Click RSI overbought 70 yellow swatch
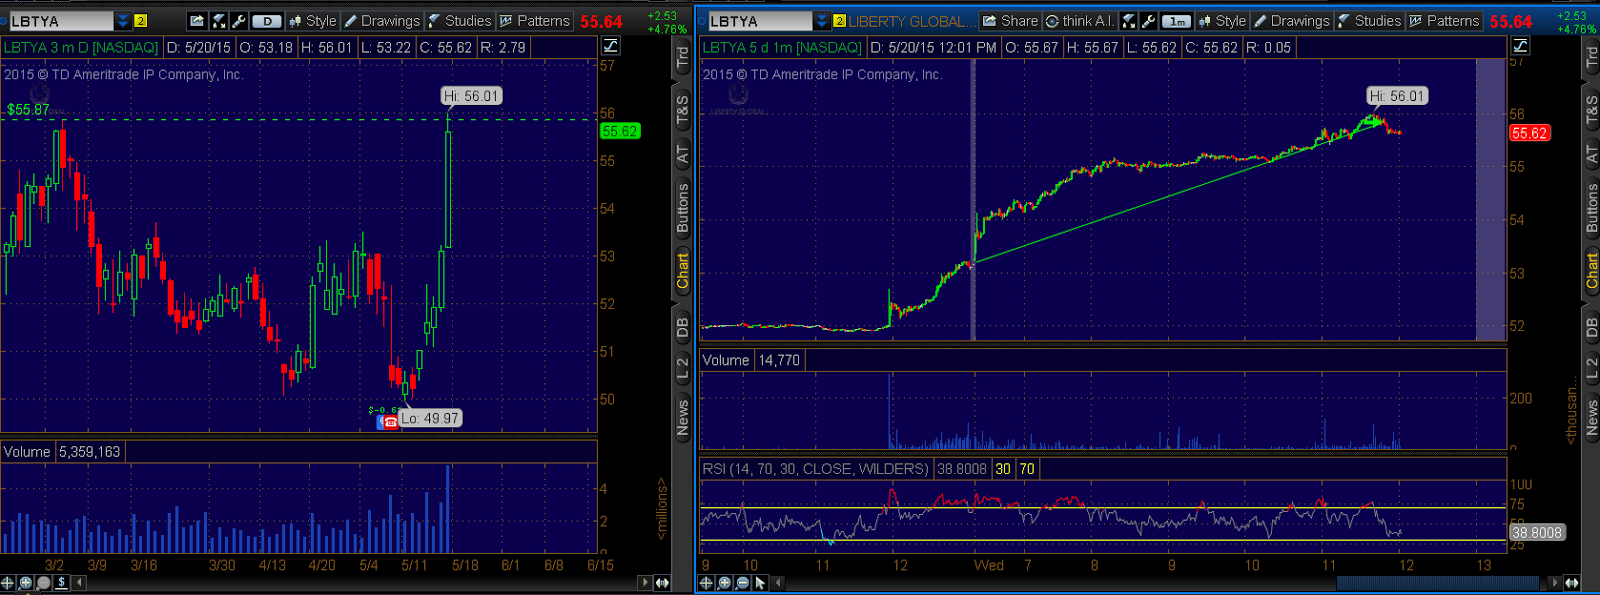This screenshot has width=1600, height=595. click(x=1027, y=469)
